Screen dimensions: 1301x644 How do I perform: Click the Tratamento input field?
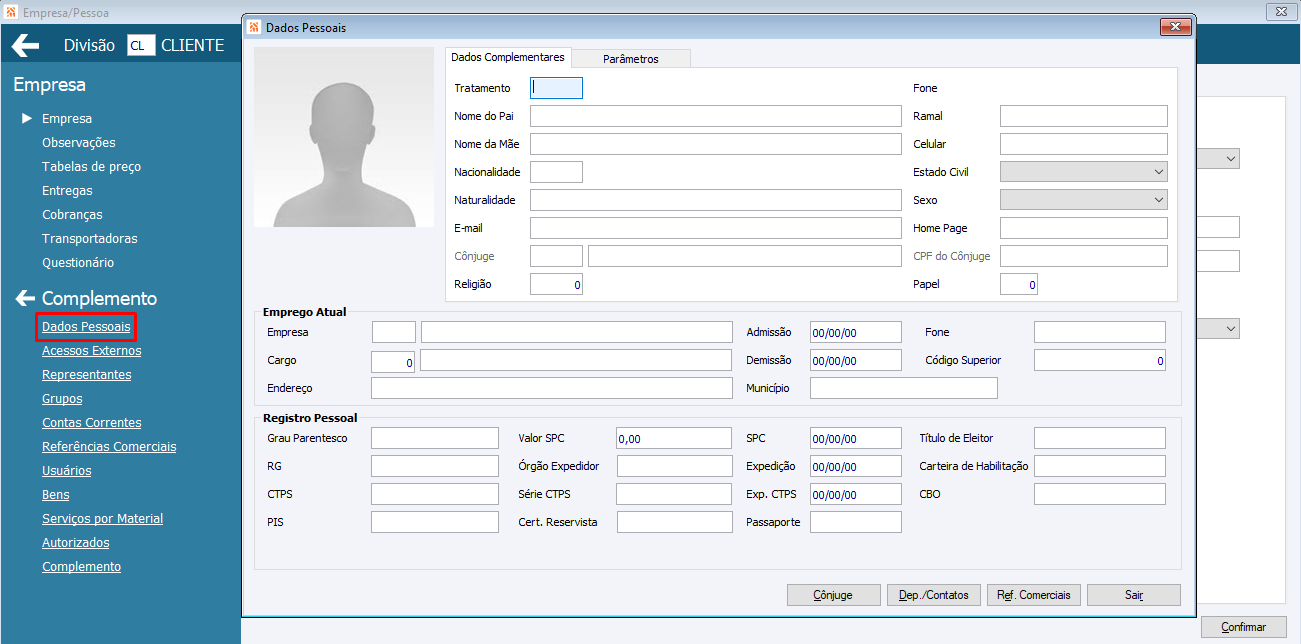(x=556, y=88)
